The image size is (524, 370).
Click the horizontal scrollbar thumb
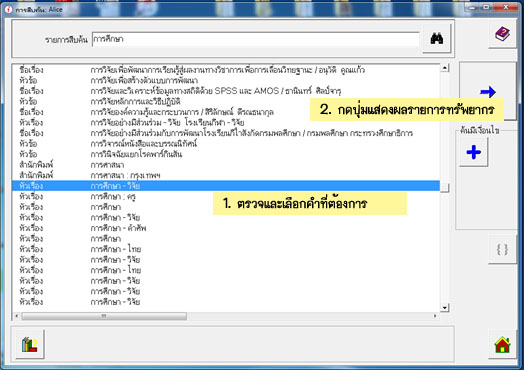[x=104, y=316]
